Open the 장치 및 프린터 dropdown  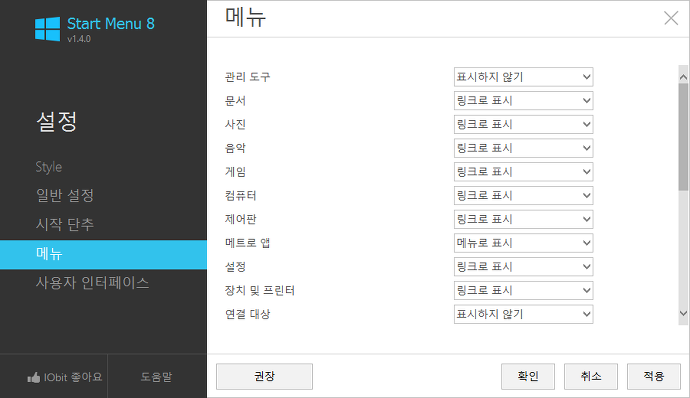[x=523, y=291]
